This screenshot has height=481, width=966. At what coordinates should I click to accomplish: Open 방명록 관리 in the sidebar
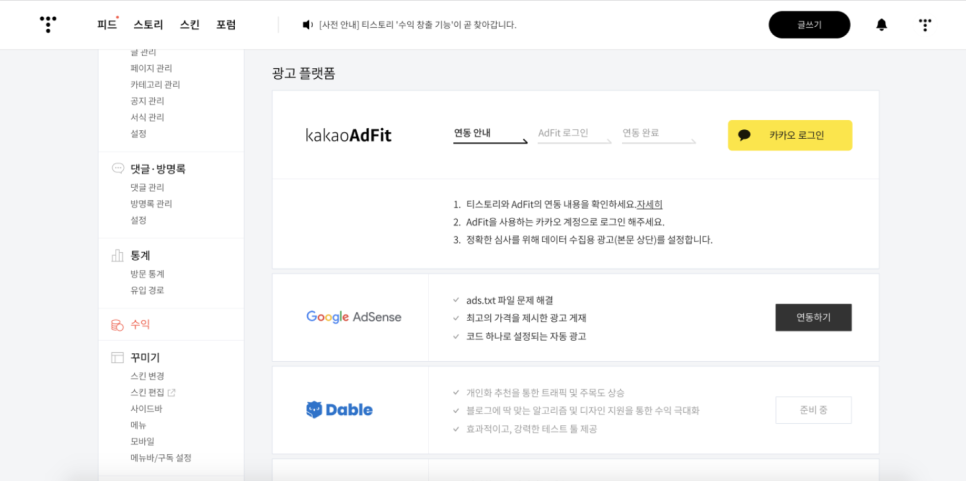(151, 204)
